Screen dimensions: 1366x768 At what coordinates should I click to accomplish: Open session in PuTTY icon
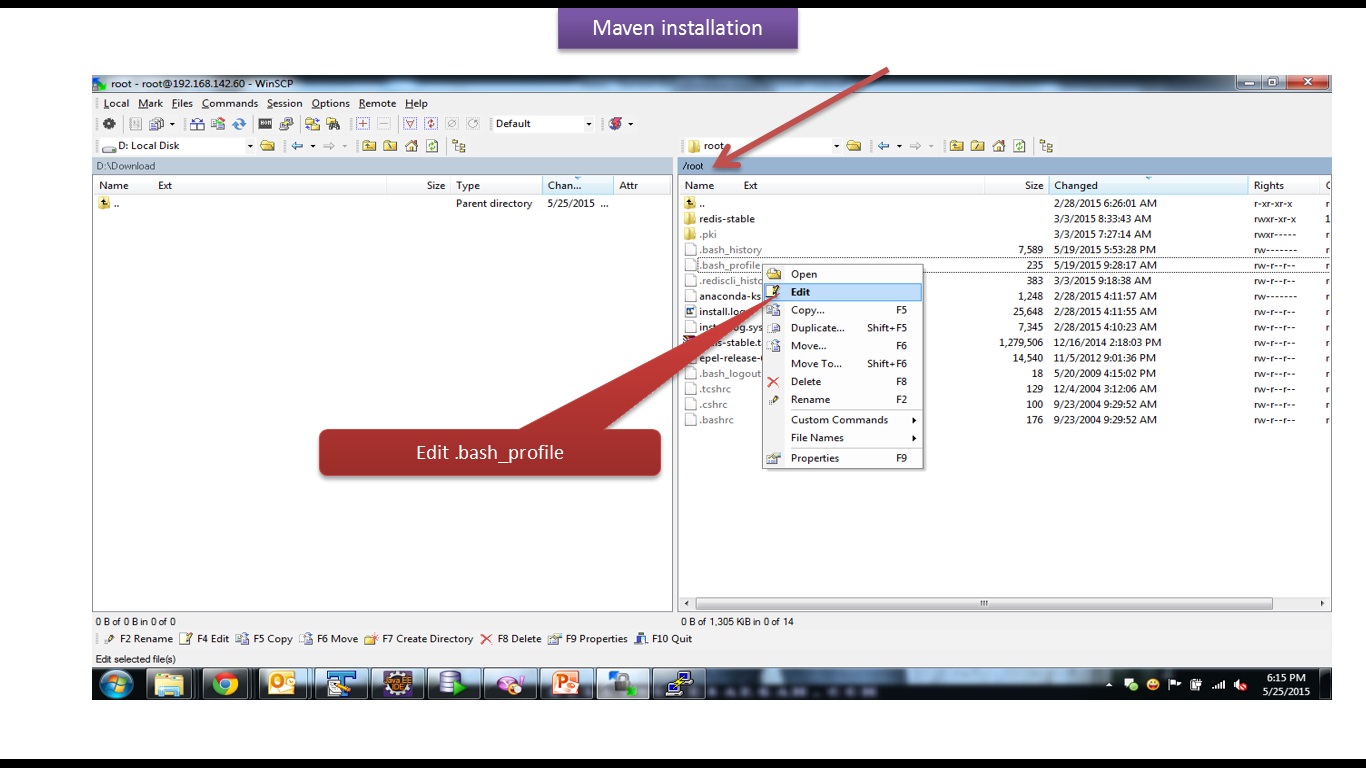286,124
